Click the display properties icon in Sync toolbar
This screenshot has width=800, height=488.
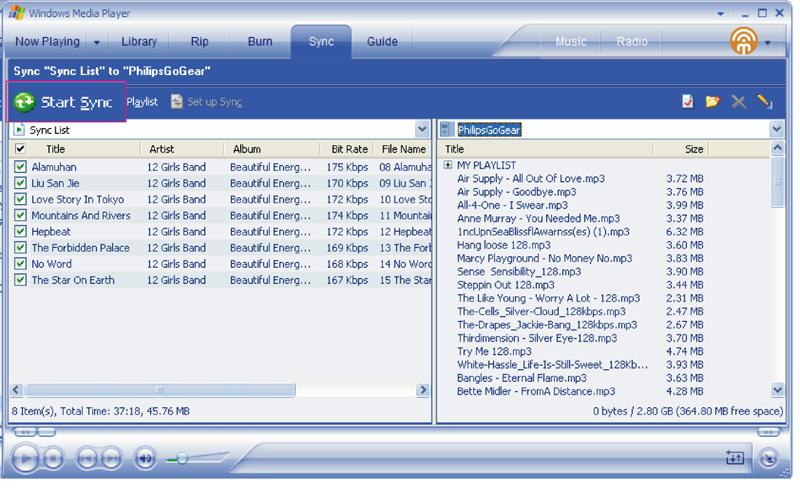[x=688, y=102]
